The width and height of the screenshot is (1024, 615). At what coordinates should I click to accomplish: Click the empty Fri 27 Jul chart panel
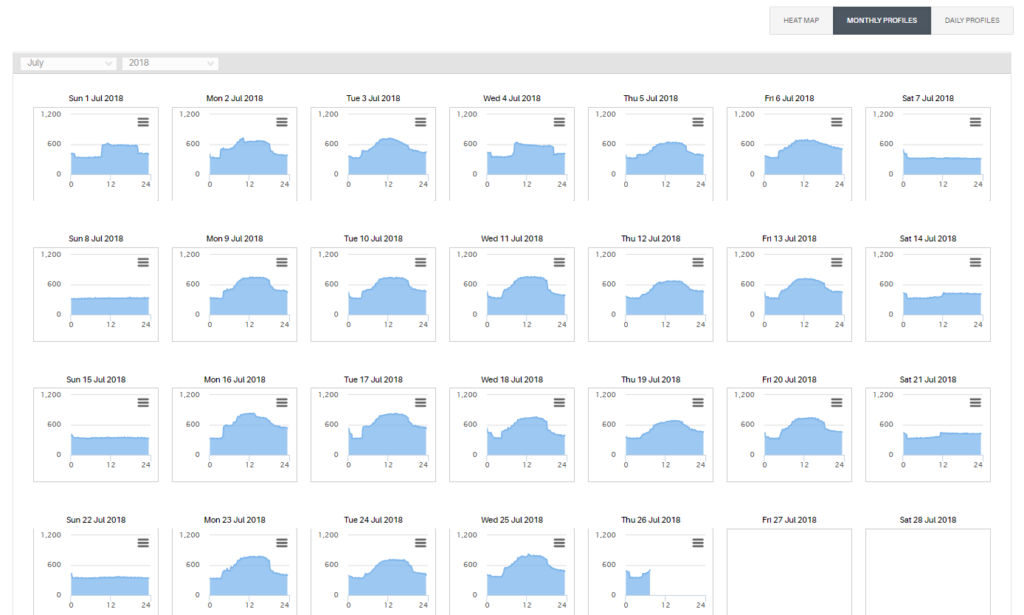(x=789, y=570)
